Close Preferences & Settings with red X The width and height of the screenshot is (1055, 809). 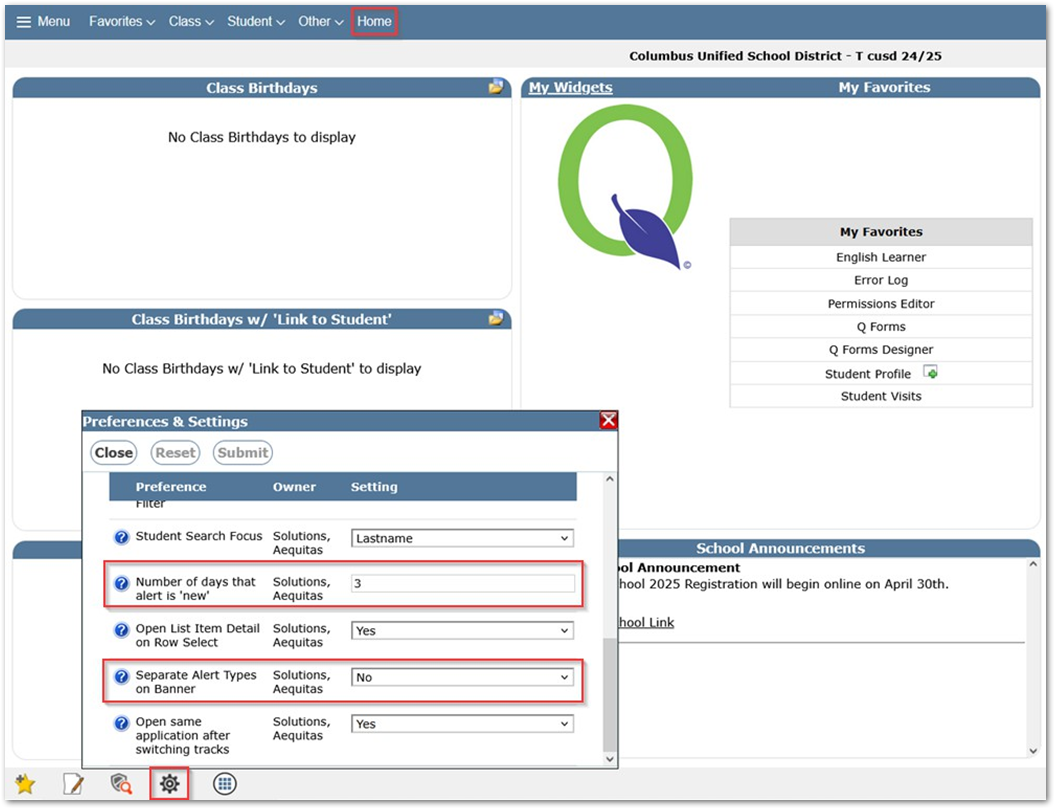[608, 421]
